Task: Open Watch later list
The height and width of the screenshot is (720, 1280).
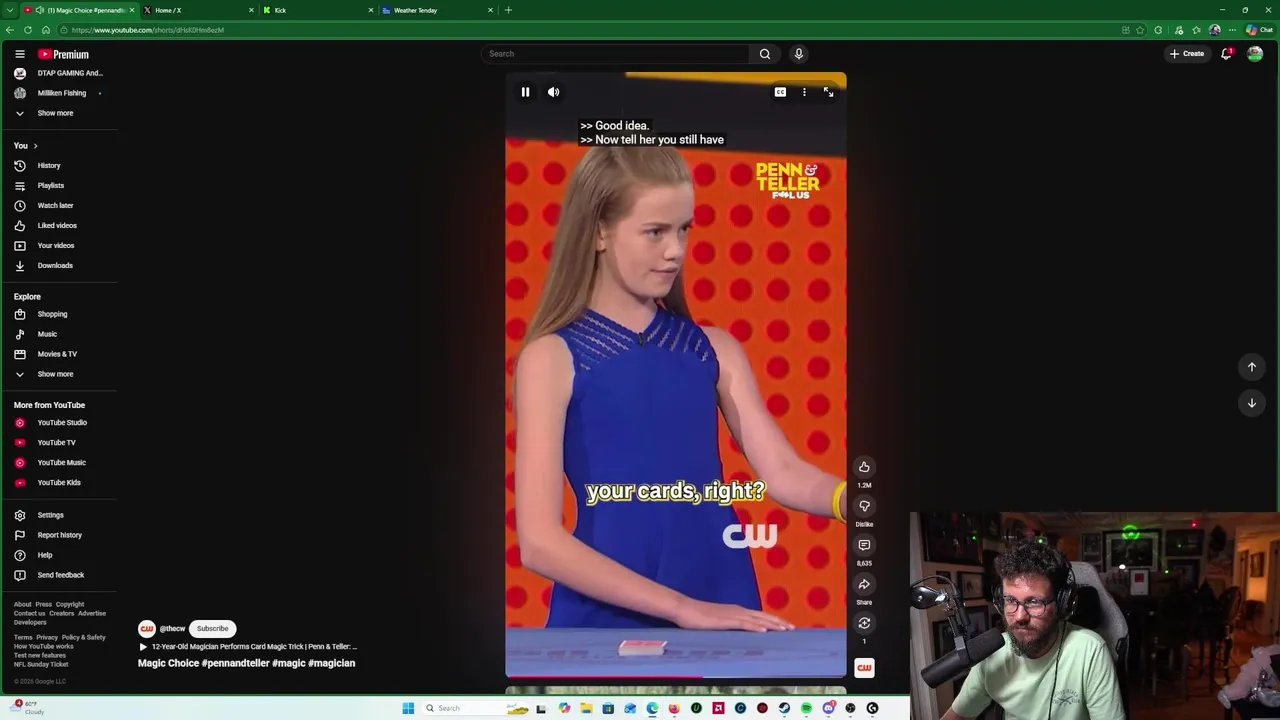Action: (x=55, y=206)
